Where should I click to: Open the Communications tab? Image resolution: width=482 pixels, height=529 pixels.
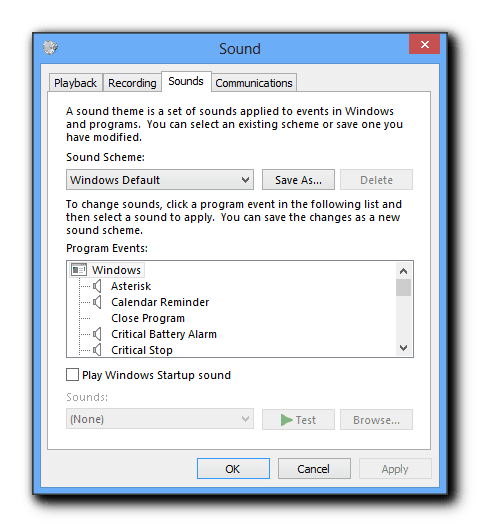pyautogui.click(x=254, y=83)
